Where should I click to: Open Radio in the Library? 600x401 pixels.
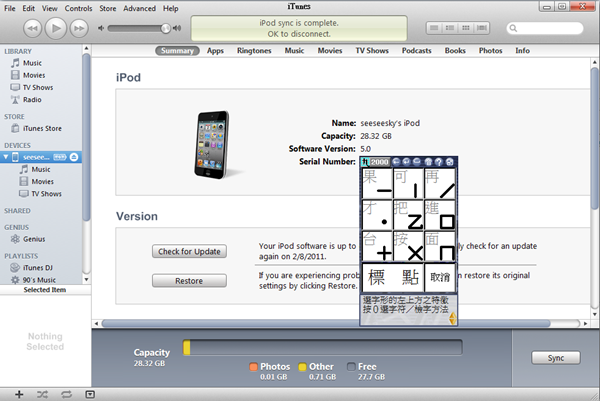[x=32, y=100]
